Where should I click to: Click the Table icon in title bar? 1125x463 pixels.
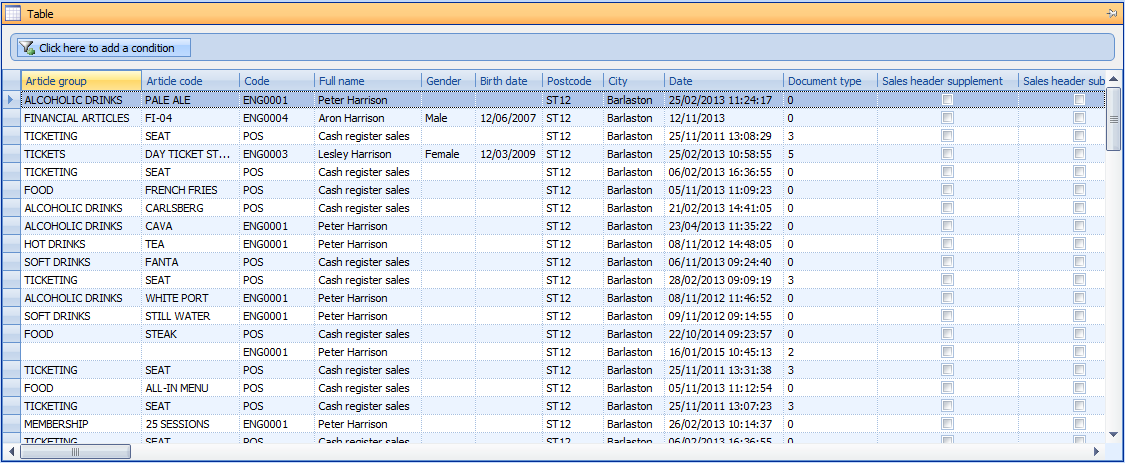13,14
